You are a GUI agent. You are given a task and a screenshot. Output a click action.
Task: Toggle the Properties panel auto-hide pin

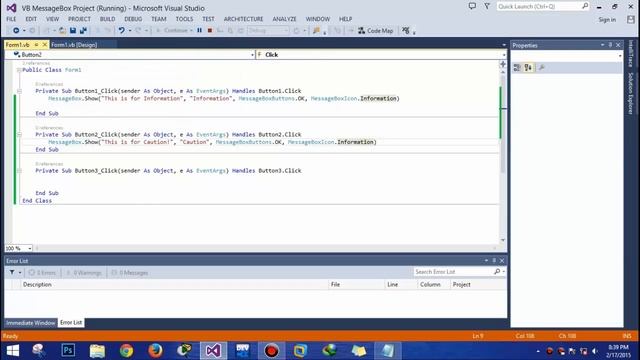[x=610, y=45]
